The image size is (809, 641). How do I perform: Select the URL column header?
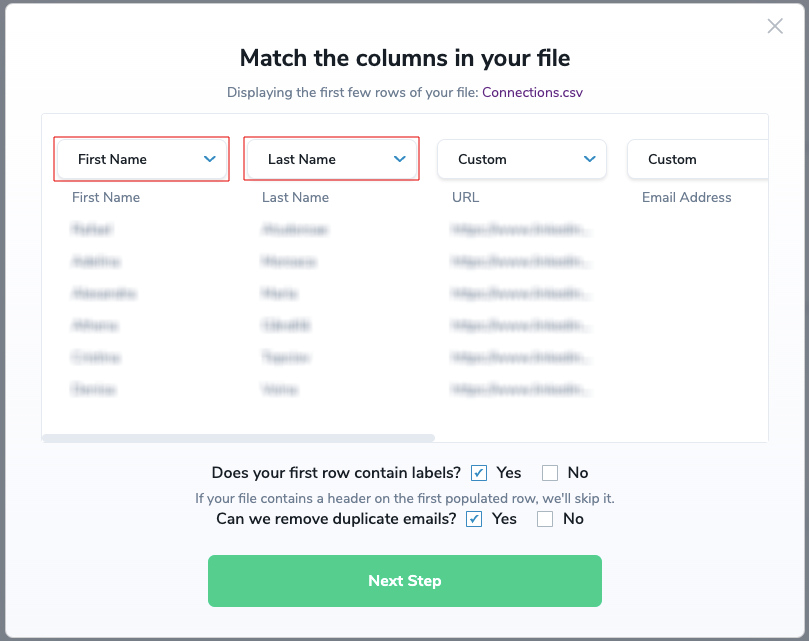pyautogui.click(x=465, y=197)
